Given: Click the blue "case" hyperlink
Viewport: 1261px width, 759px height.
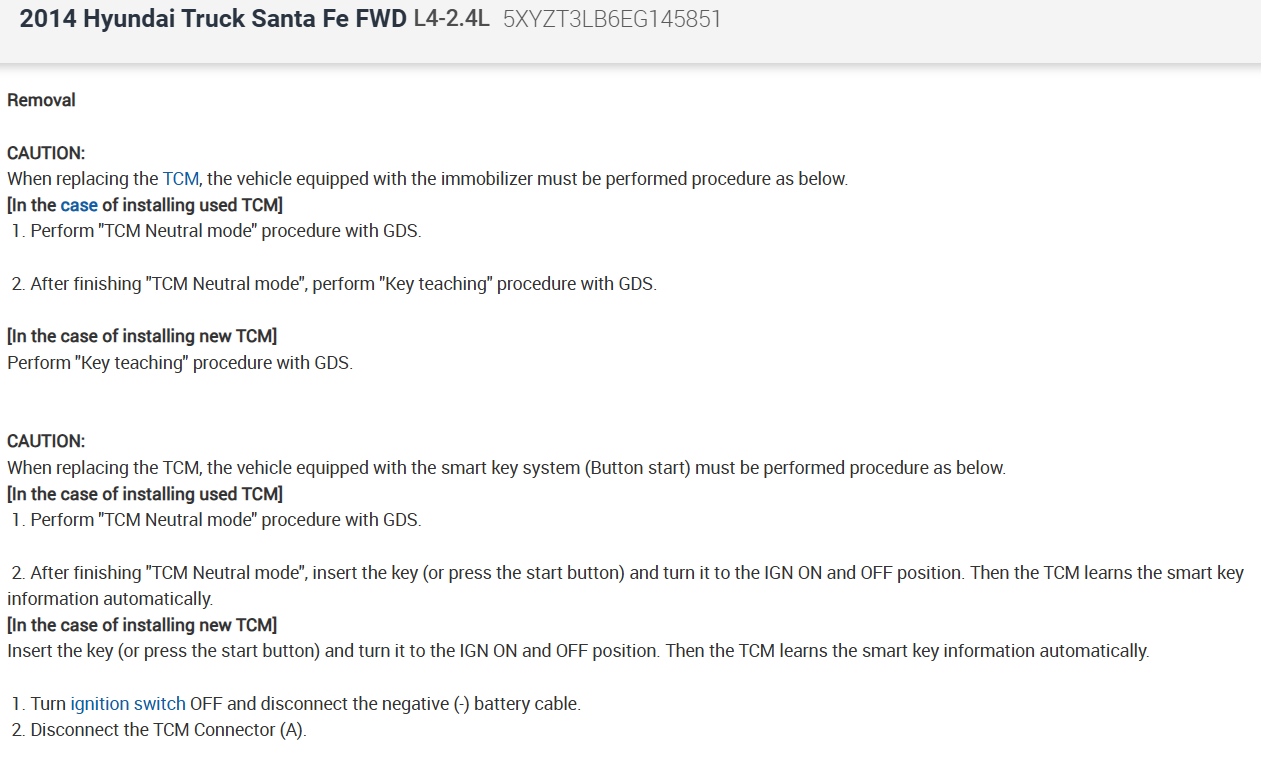Looking at the screenshot, I should click(x=79, y=205).
